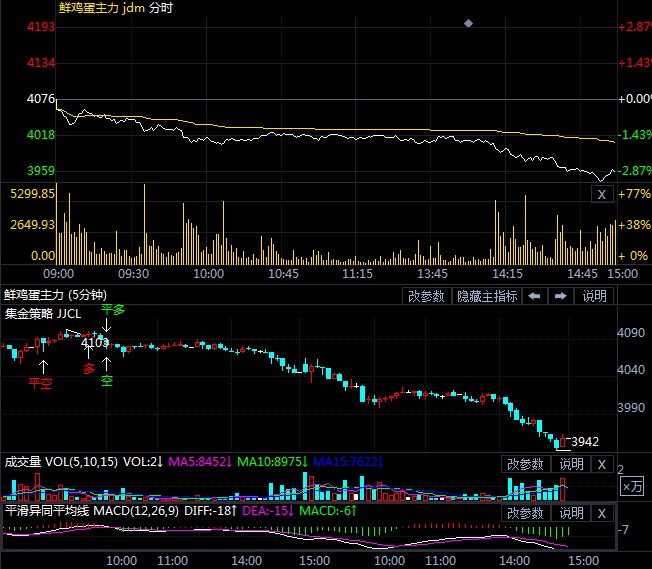Image resolution: width=652 pixels, height=569 pixels.
Task: Toggle 隐藏主指标 to hide the main indicator
Action: (x=487, y=296)
